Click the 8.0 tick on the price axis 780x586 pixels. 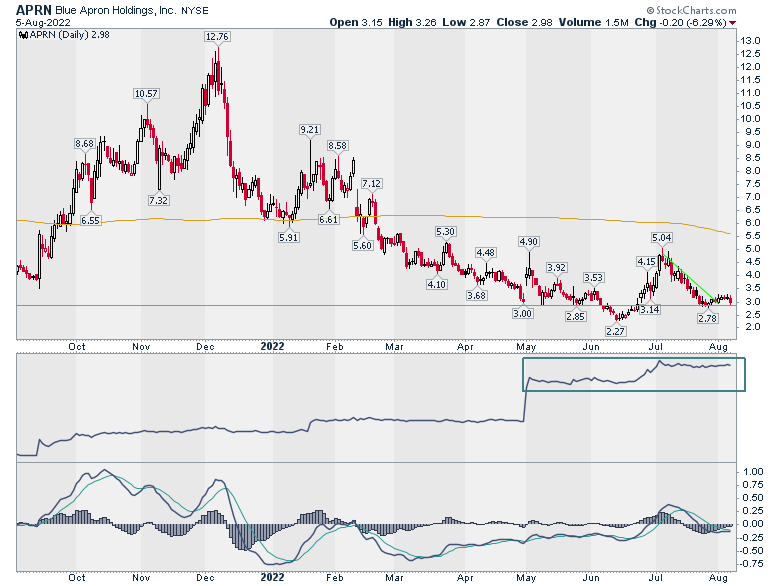(753, 171)
